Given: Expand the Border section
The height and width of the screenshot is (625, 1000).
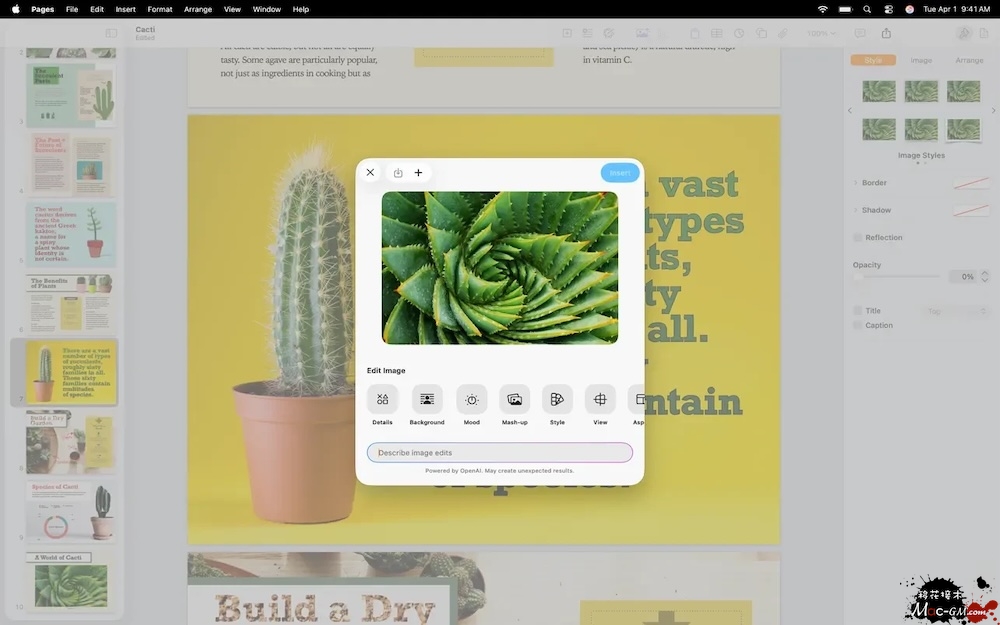Looking at the screenshot, I should (856, 183).
